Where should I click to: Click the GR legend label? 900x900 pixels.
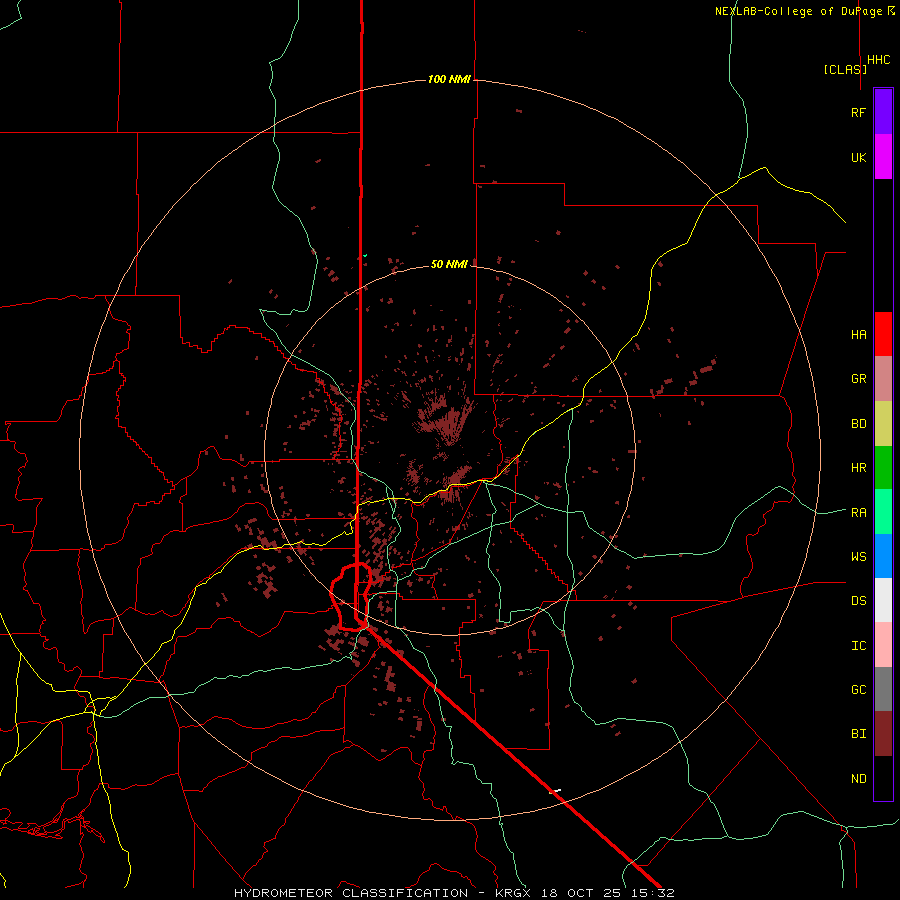(x=858, y=379)
